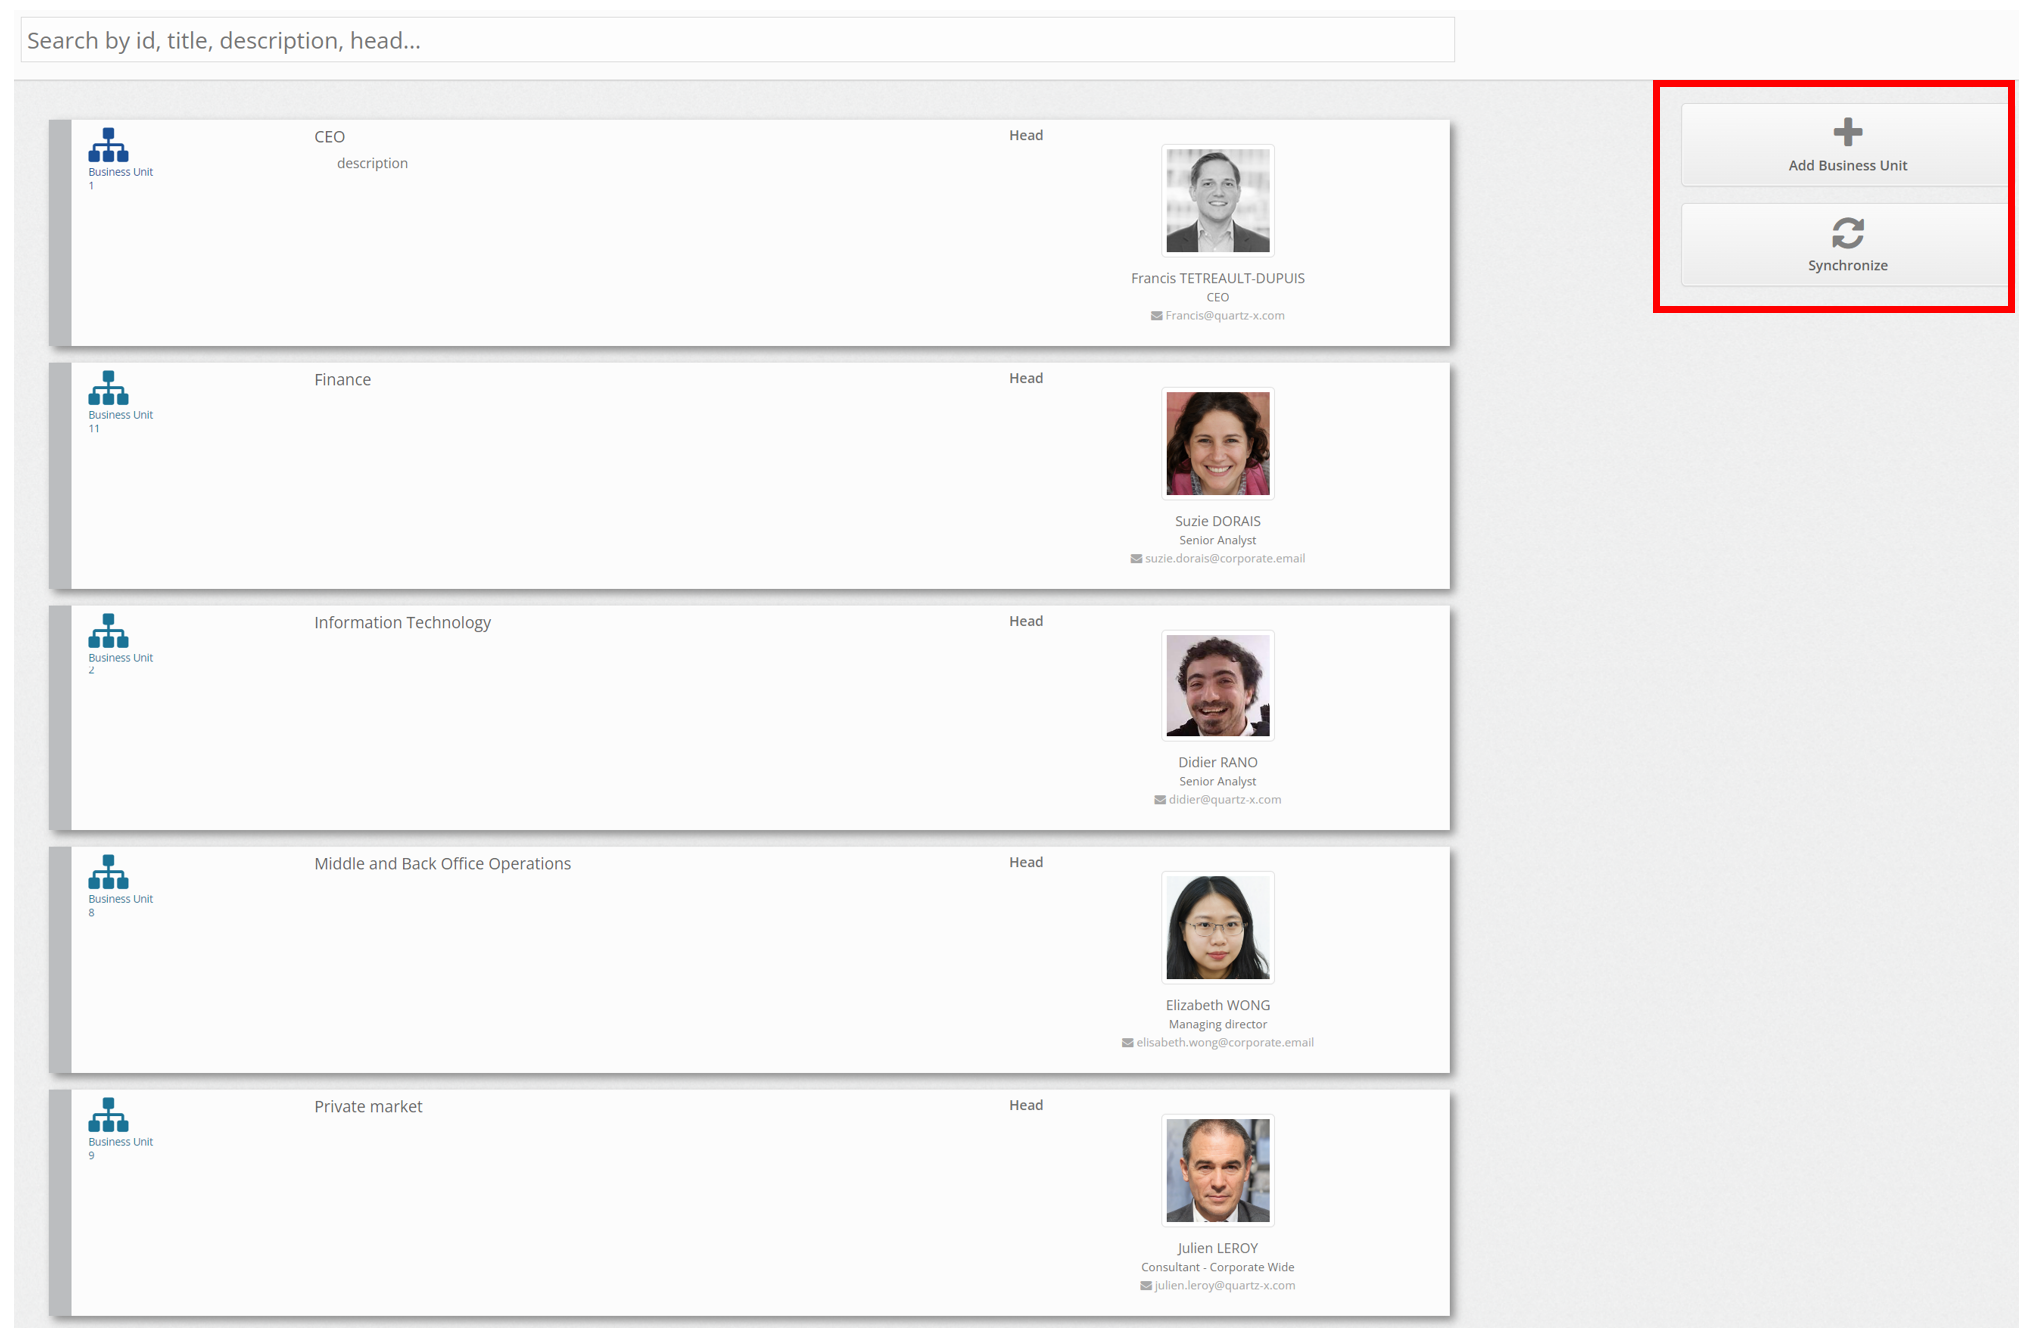Viewport: 2019px width, 1329px height.
Task: Click julien.leroy@quartz-x.com email link
Action: click(x=1224, y=1286)
